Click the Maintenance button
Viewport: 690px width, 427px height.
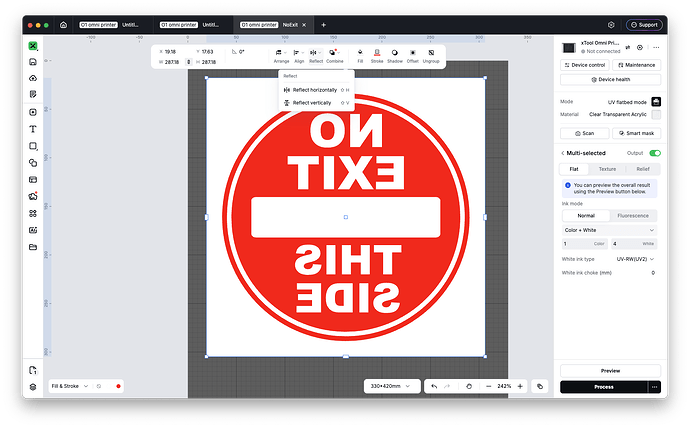pos(636,65)
